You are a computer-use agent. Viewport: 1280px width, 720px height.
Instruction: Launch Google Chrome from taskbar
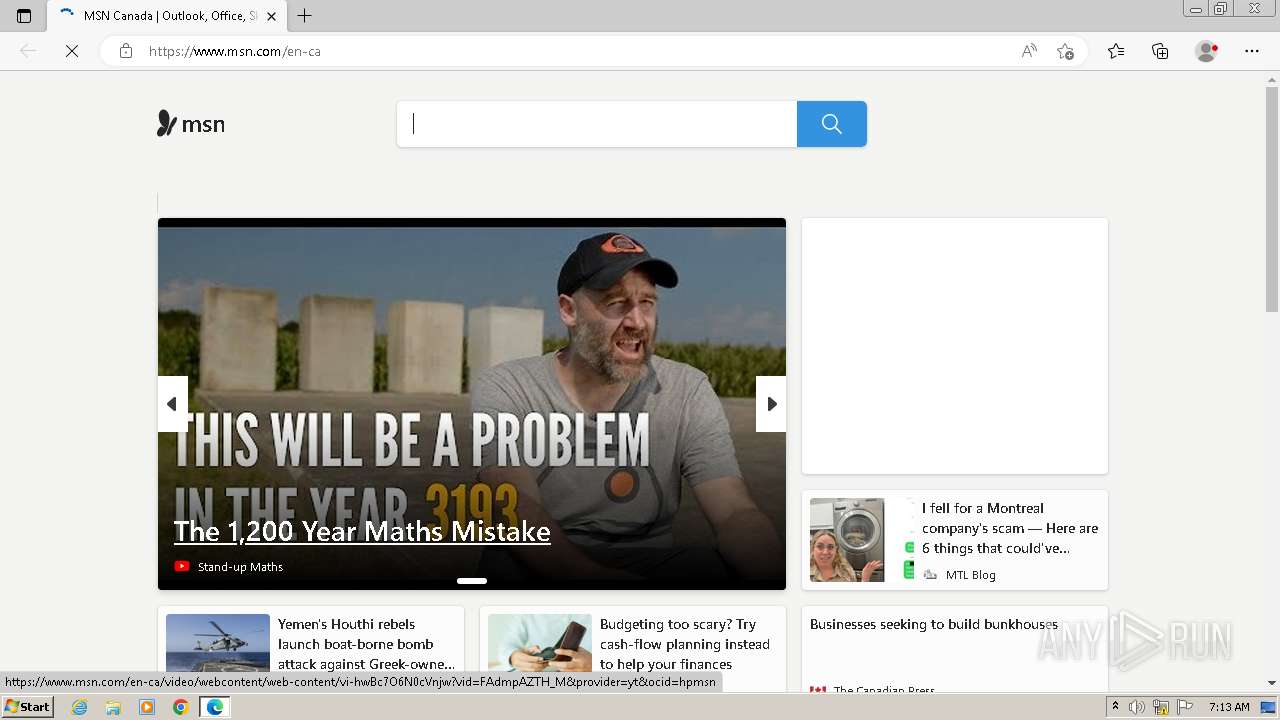[x=180, y=707]
